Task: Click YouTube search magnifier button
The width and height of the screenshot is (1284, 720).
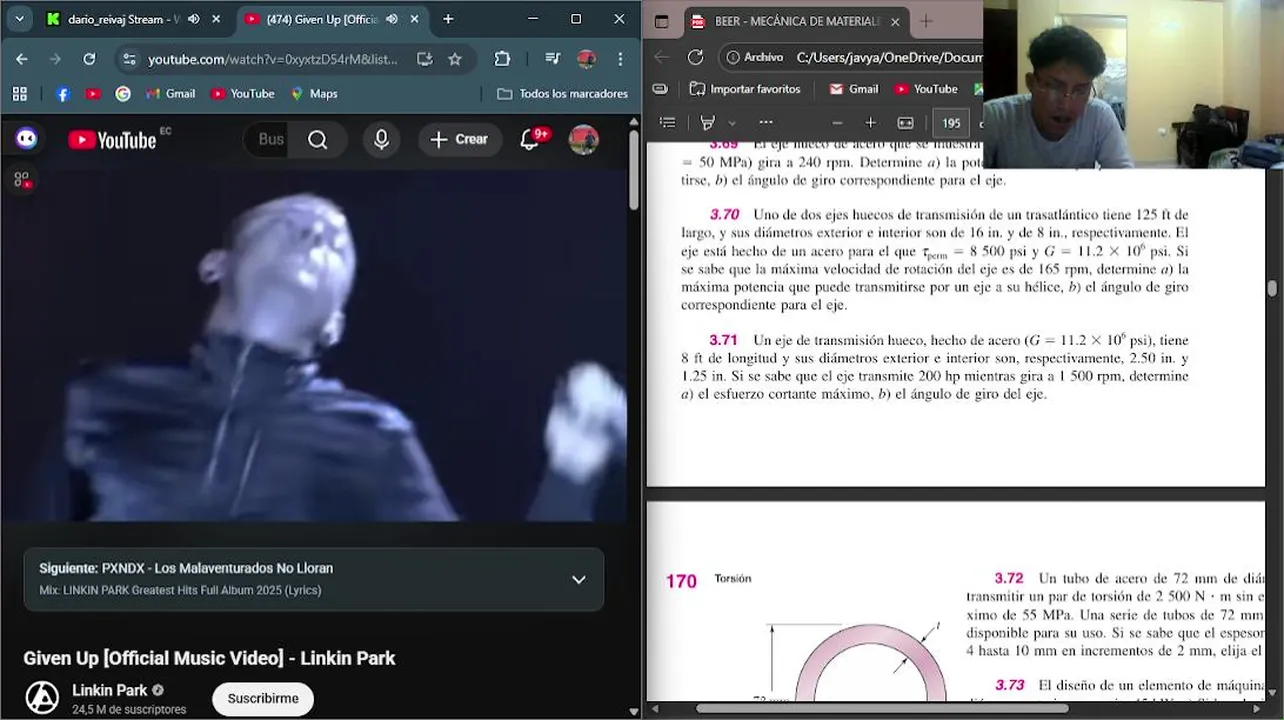Action: point(318,140)
